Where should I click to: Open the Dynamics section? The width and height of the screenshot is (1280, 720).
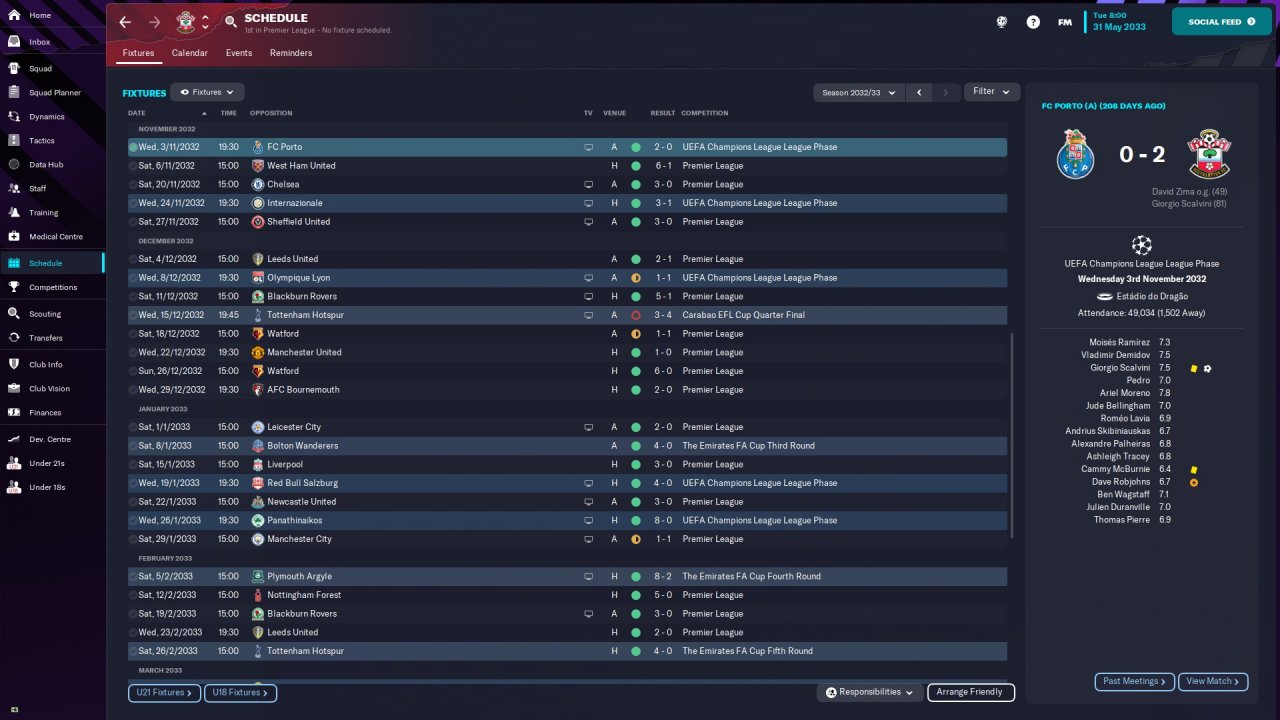pos(46,117)
